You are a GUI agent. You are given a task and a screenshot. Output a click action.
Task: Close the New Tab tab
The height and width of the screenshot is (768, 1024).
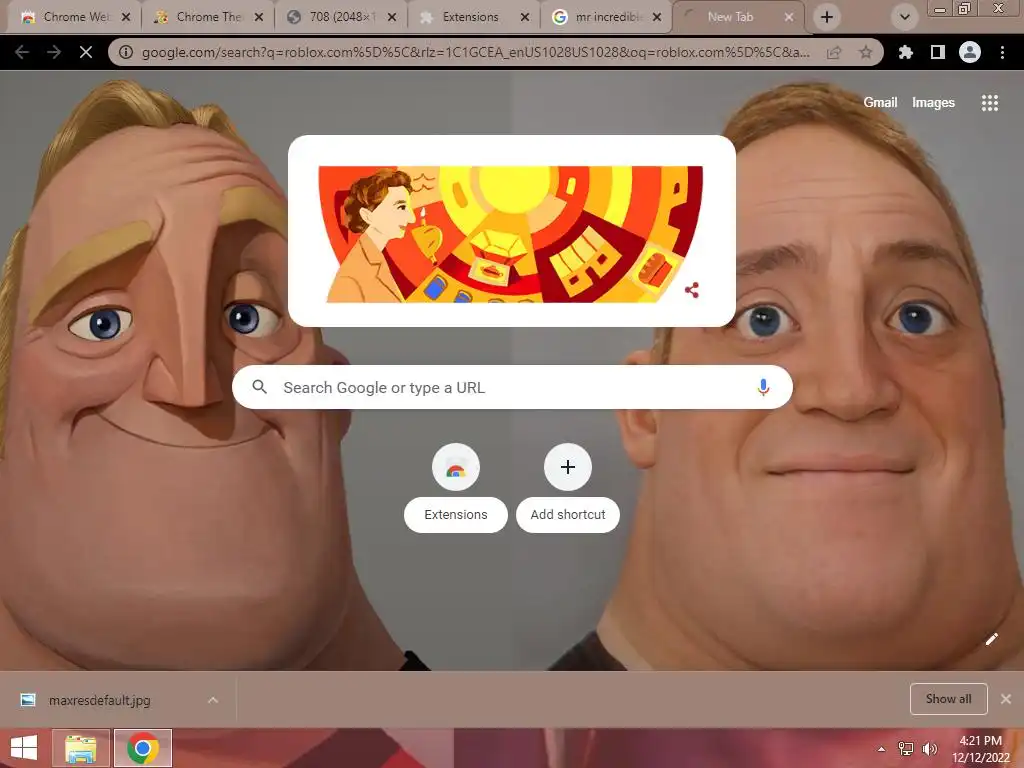click(x=789, y=17)
